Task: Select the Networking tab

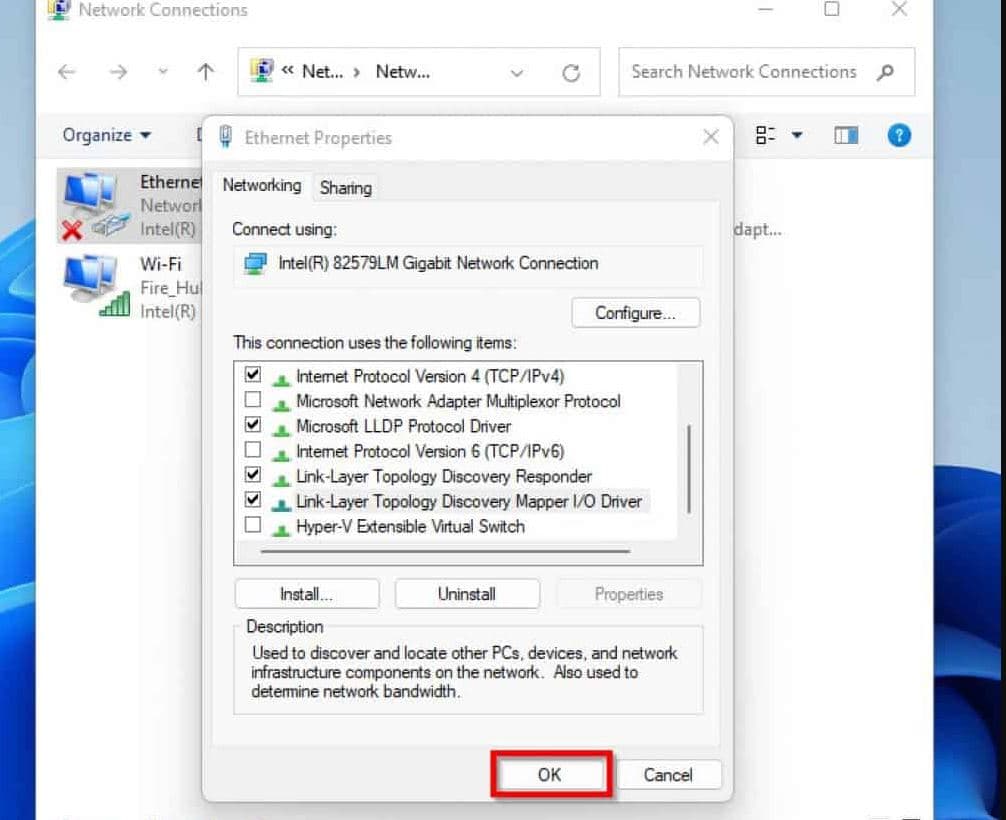Action: point(261,185)
